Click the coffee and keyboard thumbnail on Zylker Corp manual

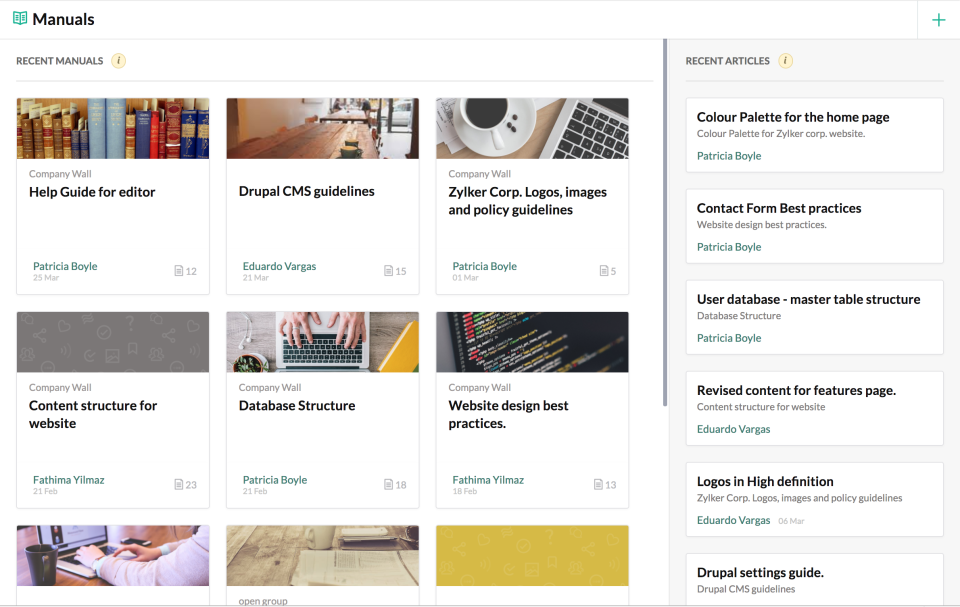coord(532,128)
